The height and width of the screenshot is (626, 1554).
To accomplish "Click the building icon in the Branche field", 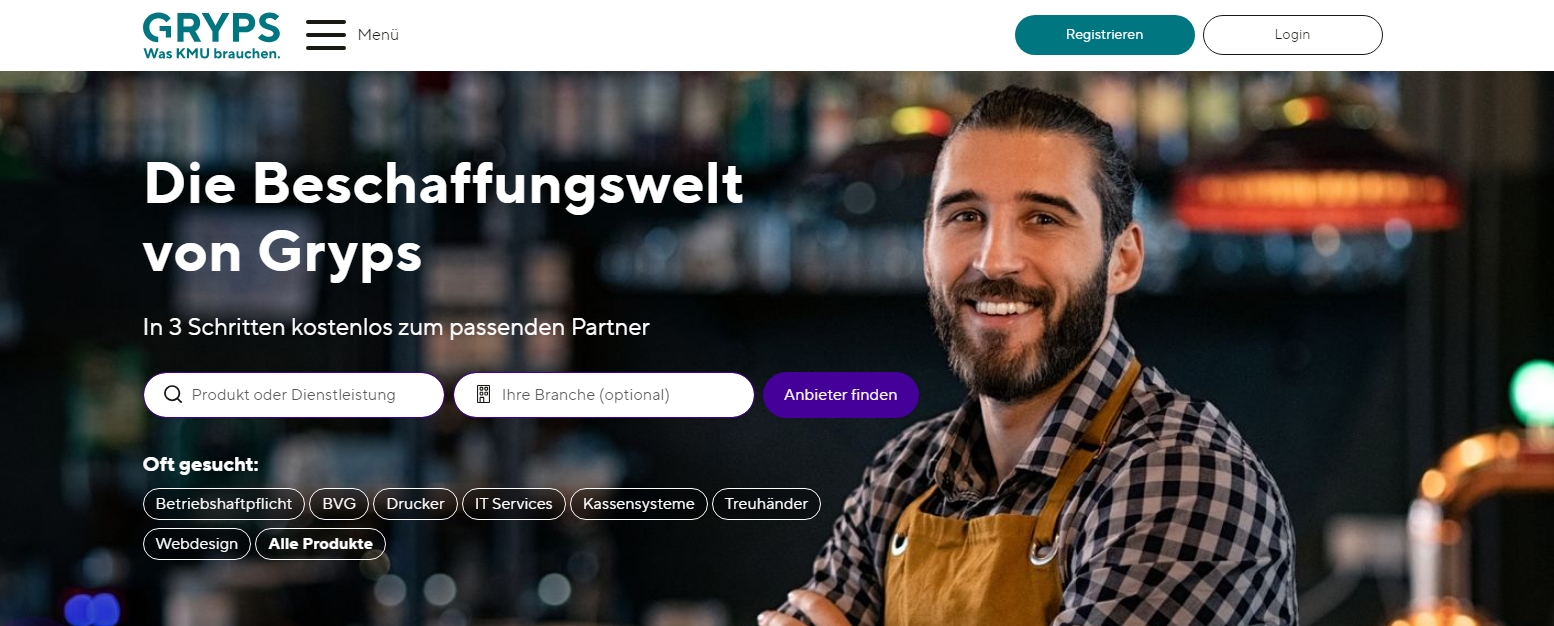I will 483,394.
